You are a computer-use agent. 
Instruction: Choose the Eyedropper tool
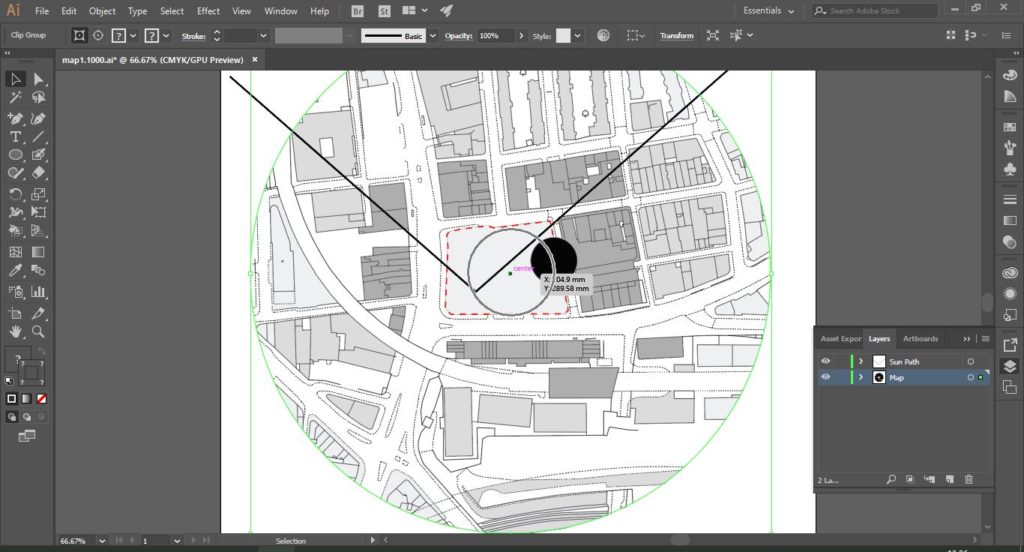pyautogui.click(x=15, y=270)
